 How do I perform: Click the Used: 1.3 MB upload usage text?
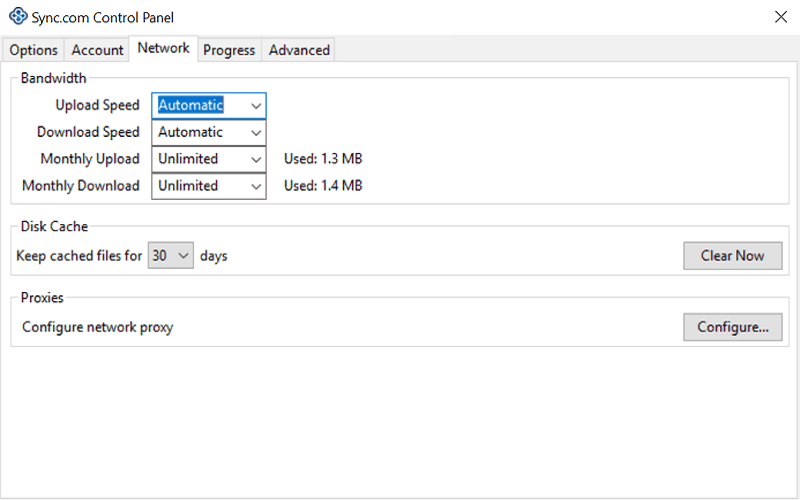323,159
